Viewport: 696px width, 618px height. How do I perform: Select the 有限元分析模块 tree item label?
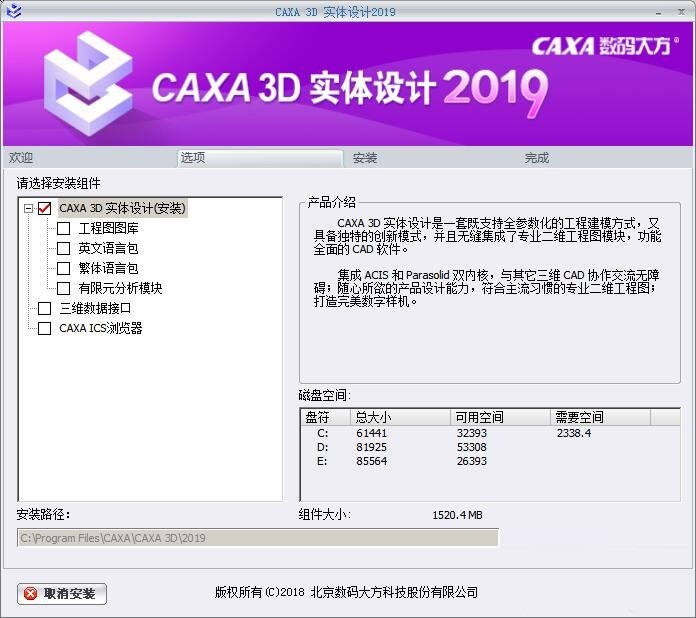point(120,288)
